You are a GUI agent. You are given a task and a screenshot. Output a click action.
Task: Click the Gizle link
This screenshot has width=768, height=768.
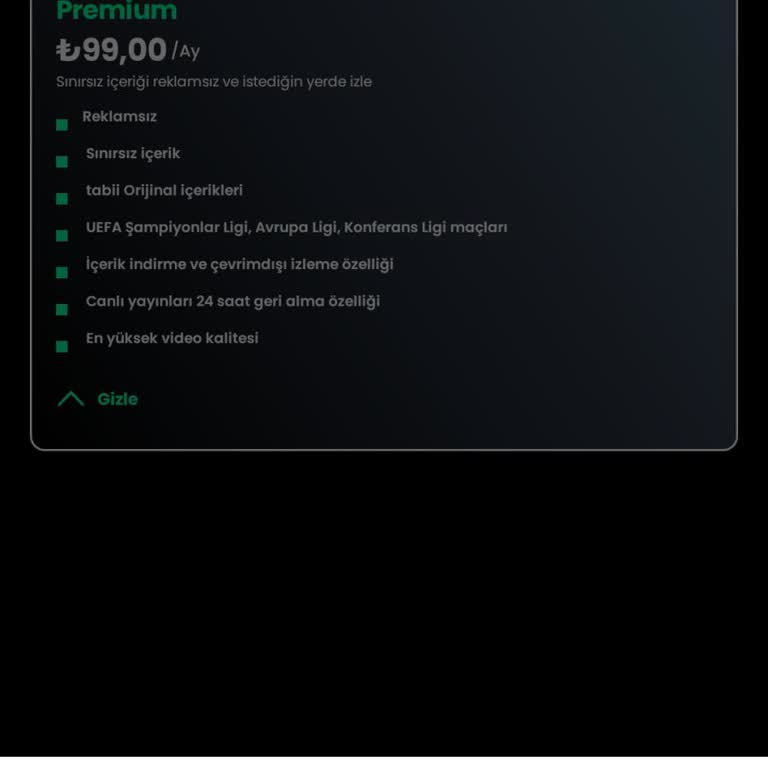(117, 399)
